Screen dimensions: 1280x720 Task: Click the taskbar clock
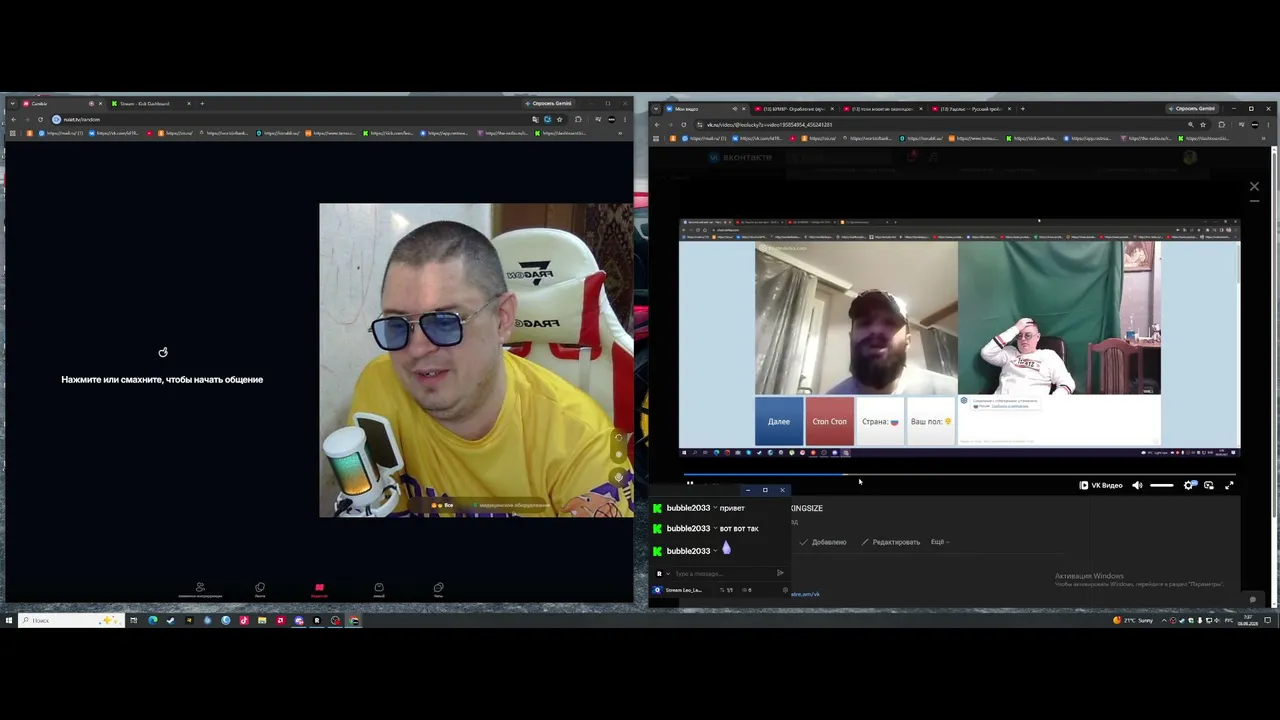tap(1247, 621)
